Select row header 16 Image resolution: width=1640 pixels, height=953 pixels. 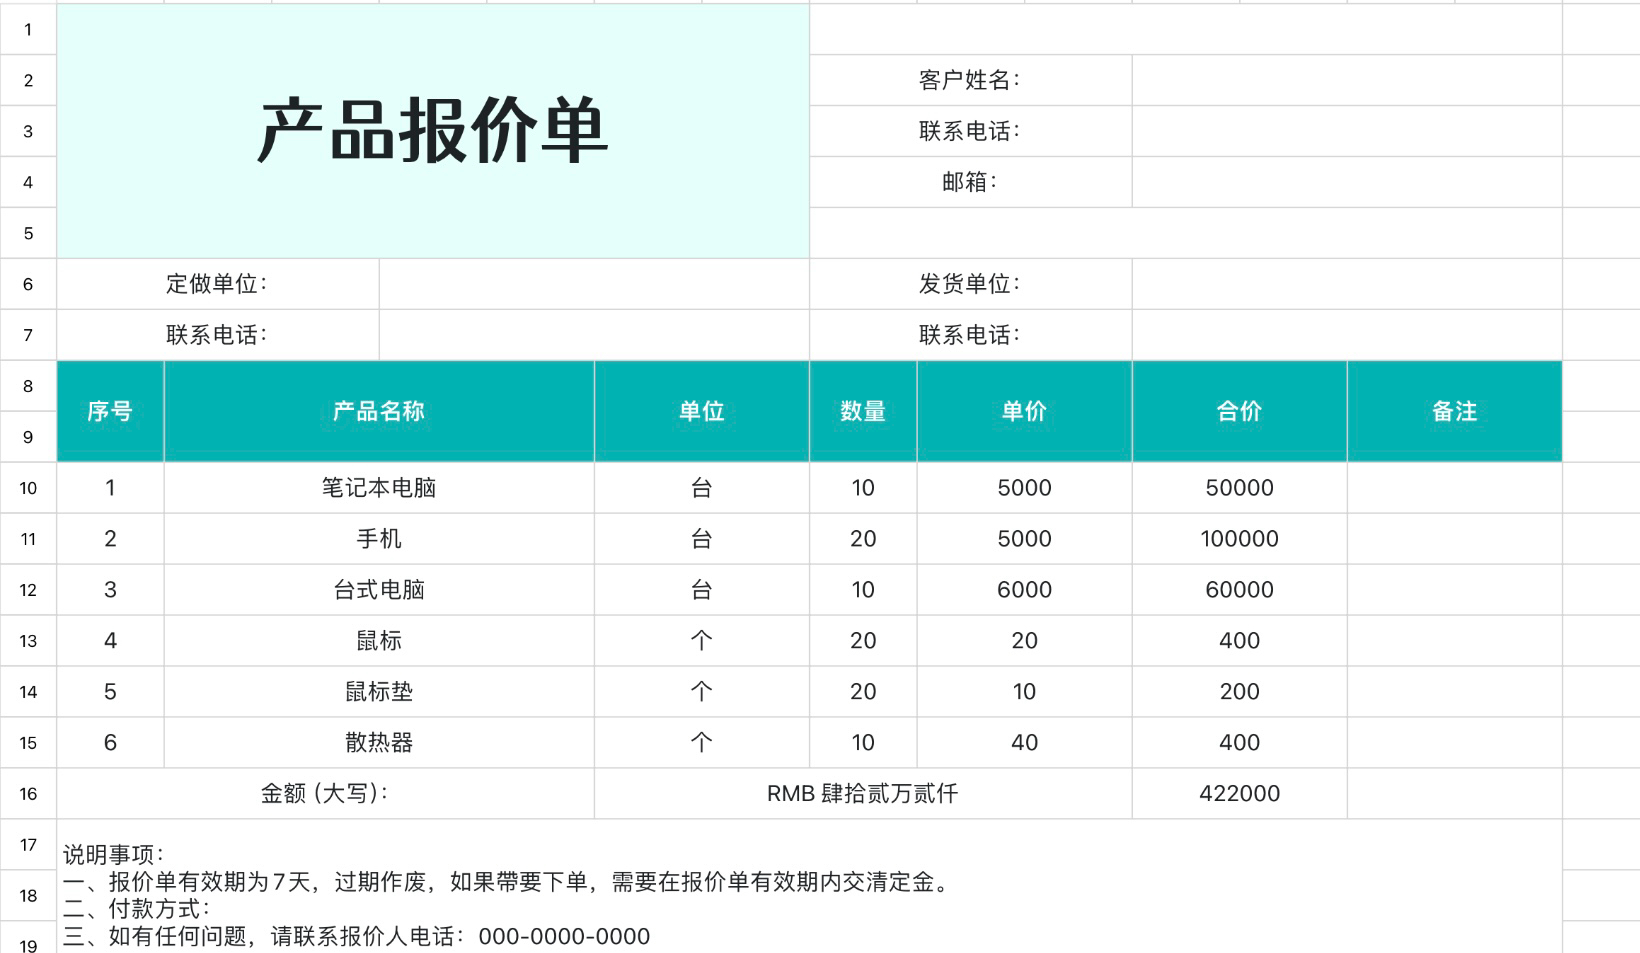(28, 794)
